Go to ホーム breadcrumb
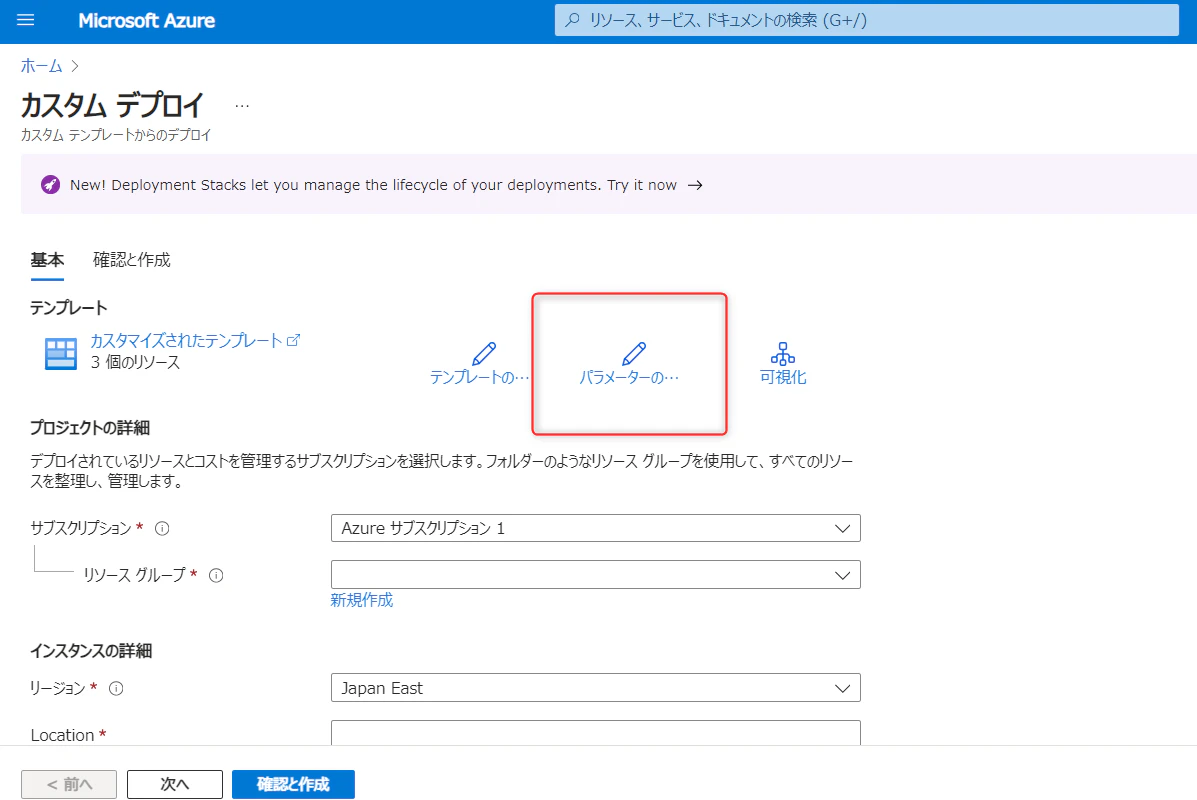Image resolution: width=1197 pixels, height=800 pixels. [x=41, y=66]
